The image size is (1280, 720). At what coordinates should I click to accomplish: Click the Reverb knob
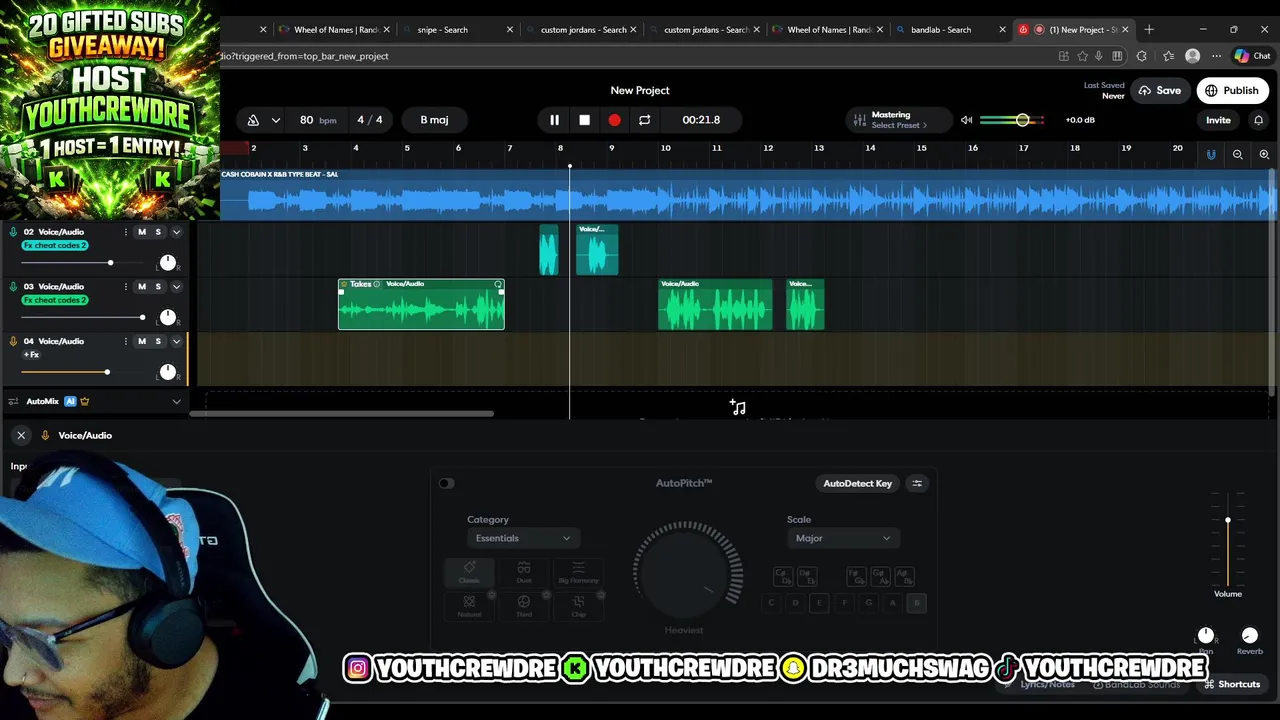point(1249,636)
